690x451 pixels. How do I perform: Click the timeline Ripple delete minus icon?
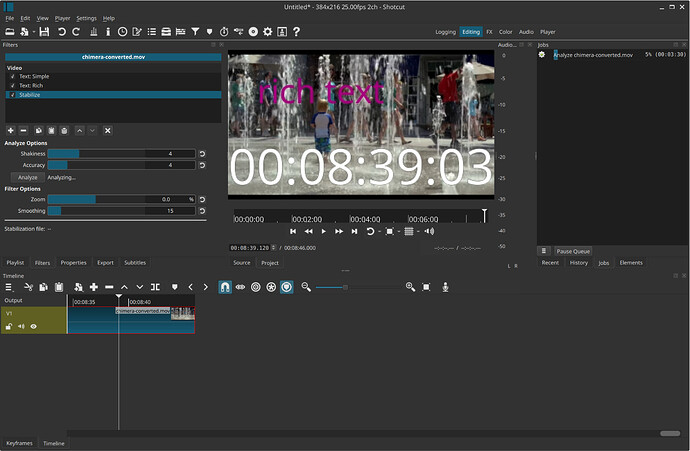coord(109,287)
